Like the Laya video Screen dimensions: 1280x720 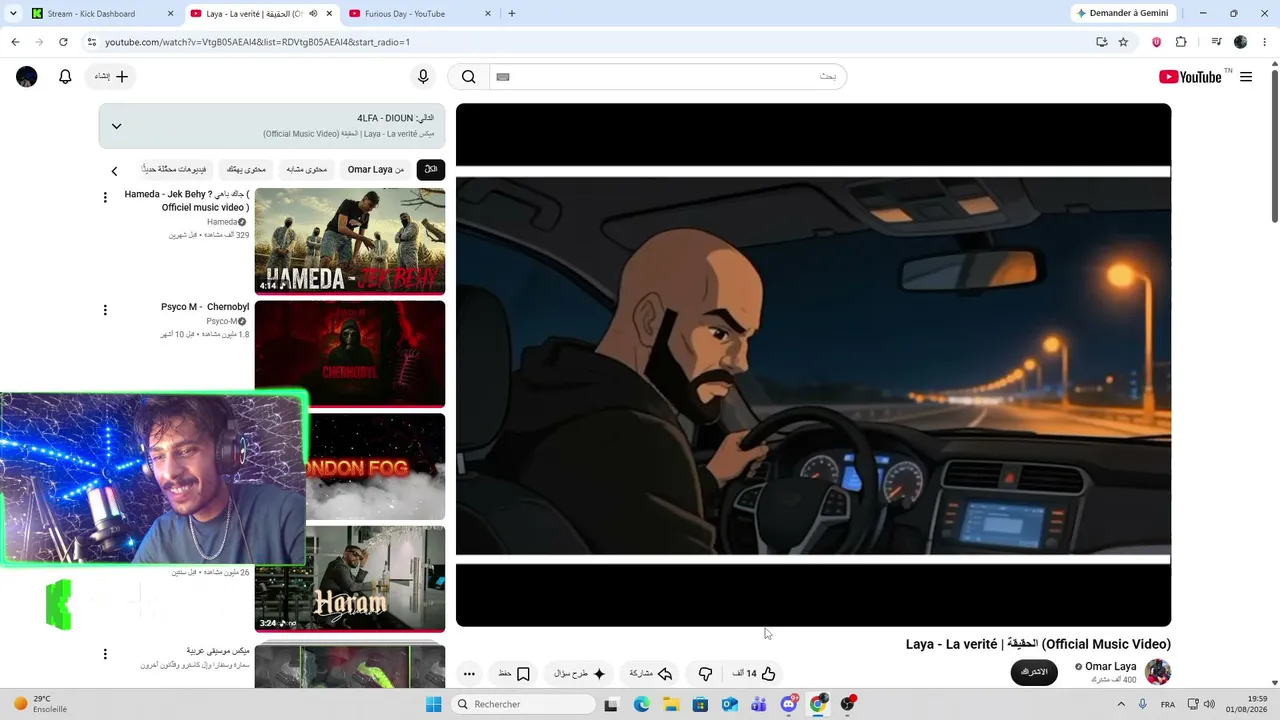[755, 674]
